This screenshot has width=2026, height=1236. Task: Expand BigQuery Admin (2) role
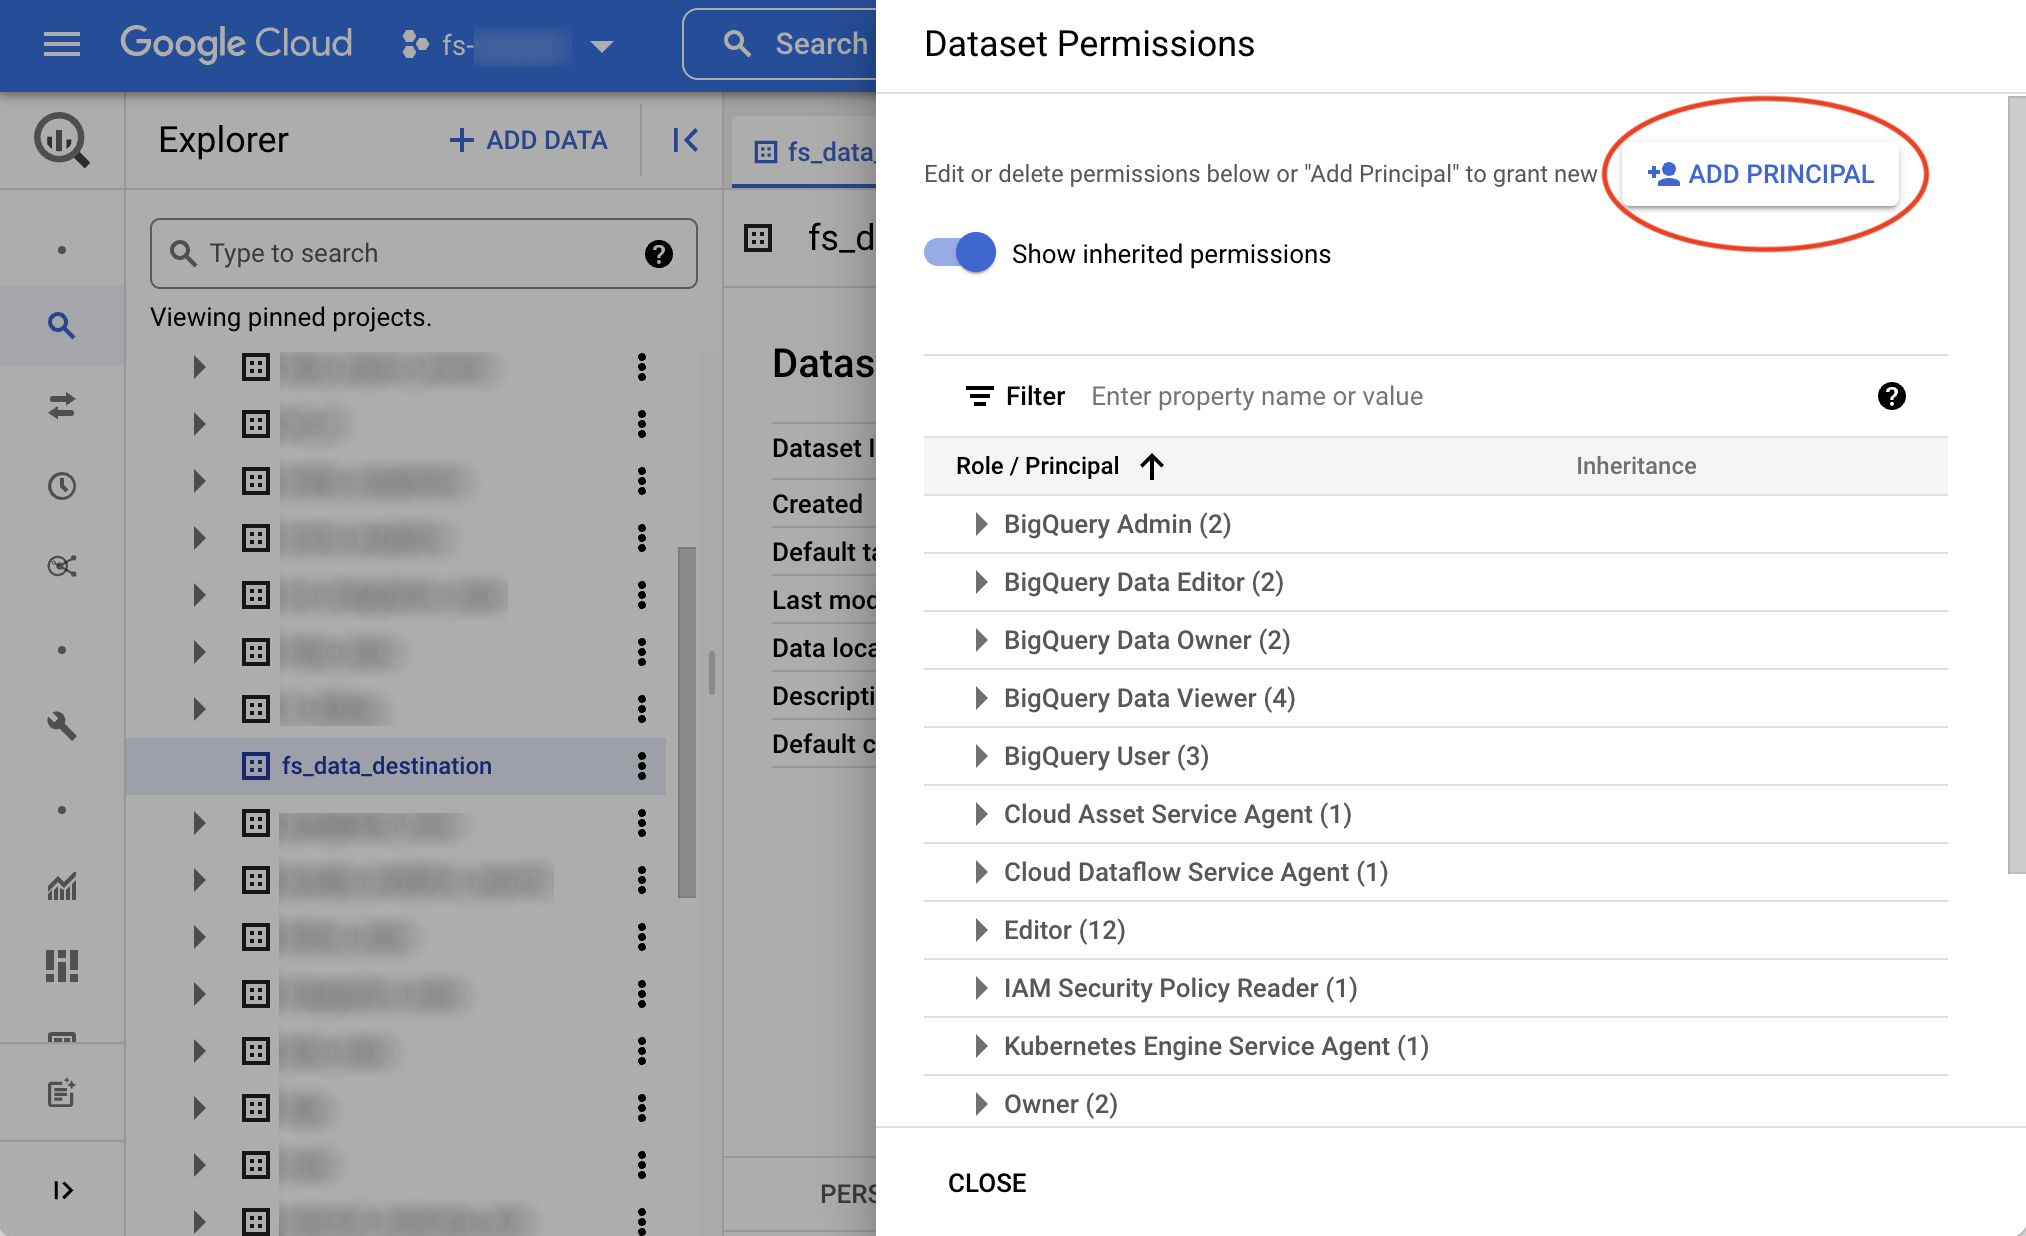coord(981,524)
